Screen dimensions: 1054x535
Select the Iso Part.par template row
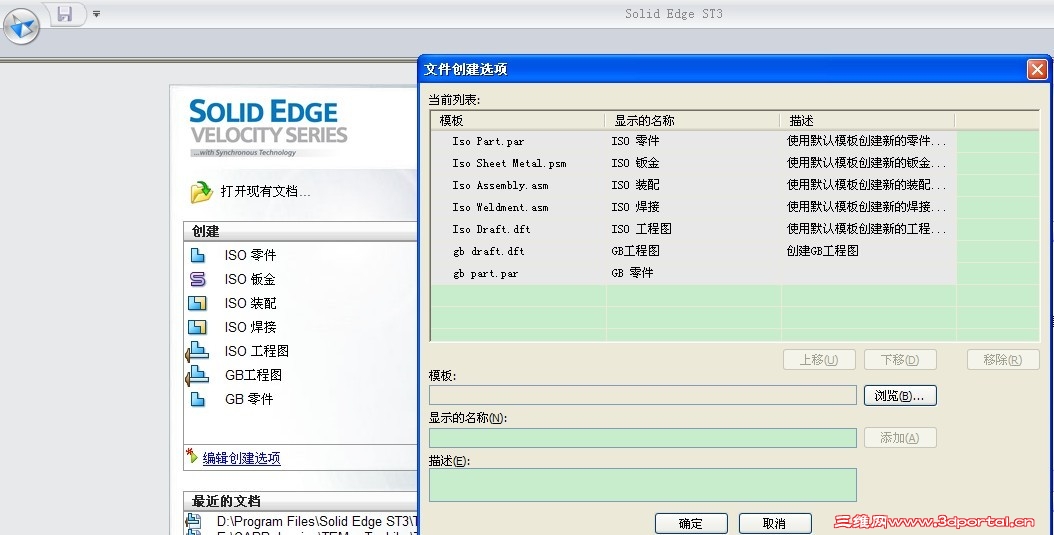(x=694, y=141)
